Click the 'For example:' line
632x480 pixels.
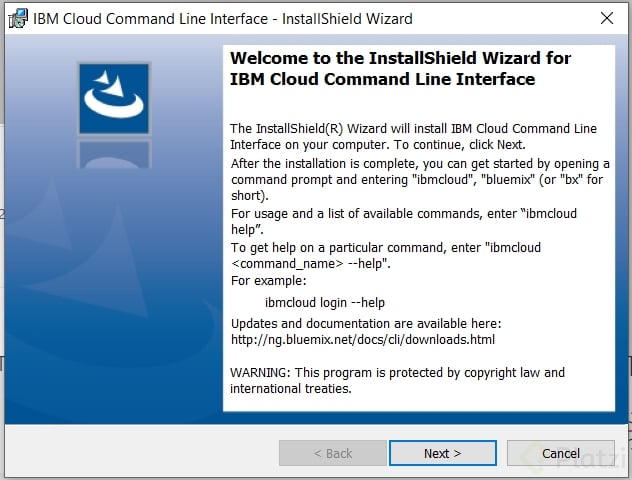pos(268,281)
